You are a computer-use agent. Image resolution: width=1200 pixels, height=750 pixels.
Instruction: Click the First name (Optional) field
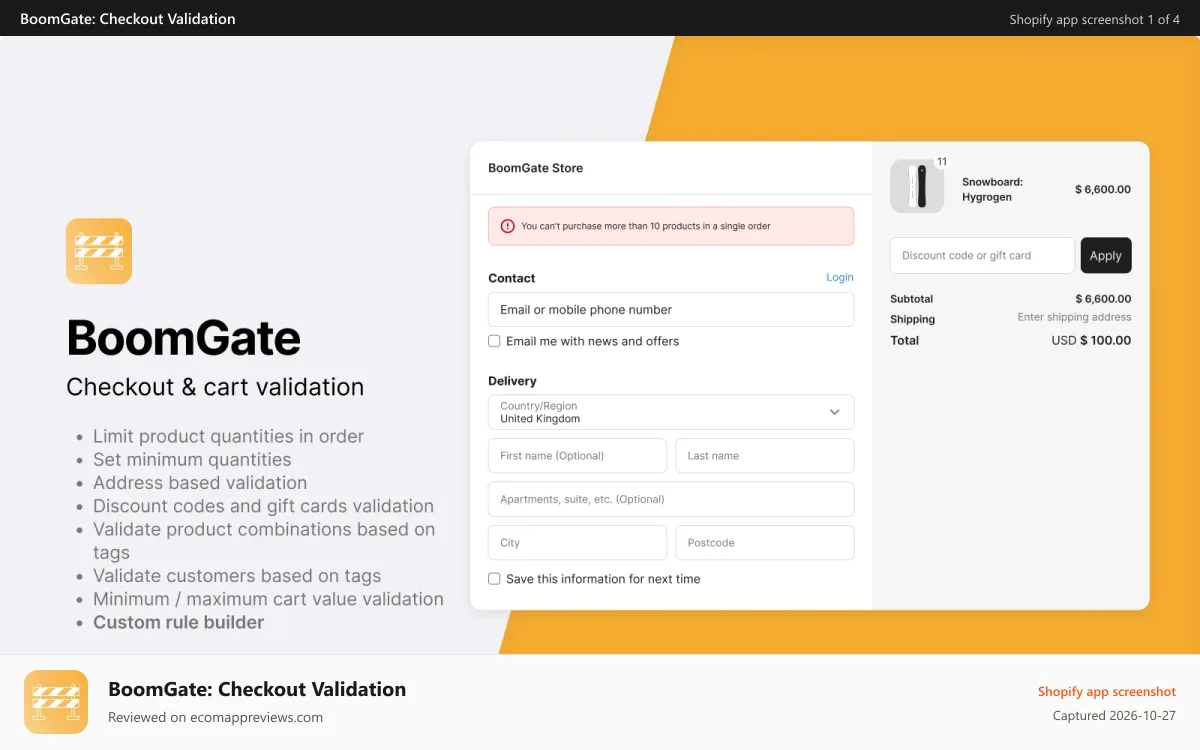coord(577,455)
